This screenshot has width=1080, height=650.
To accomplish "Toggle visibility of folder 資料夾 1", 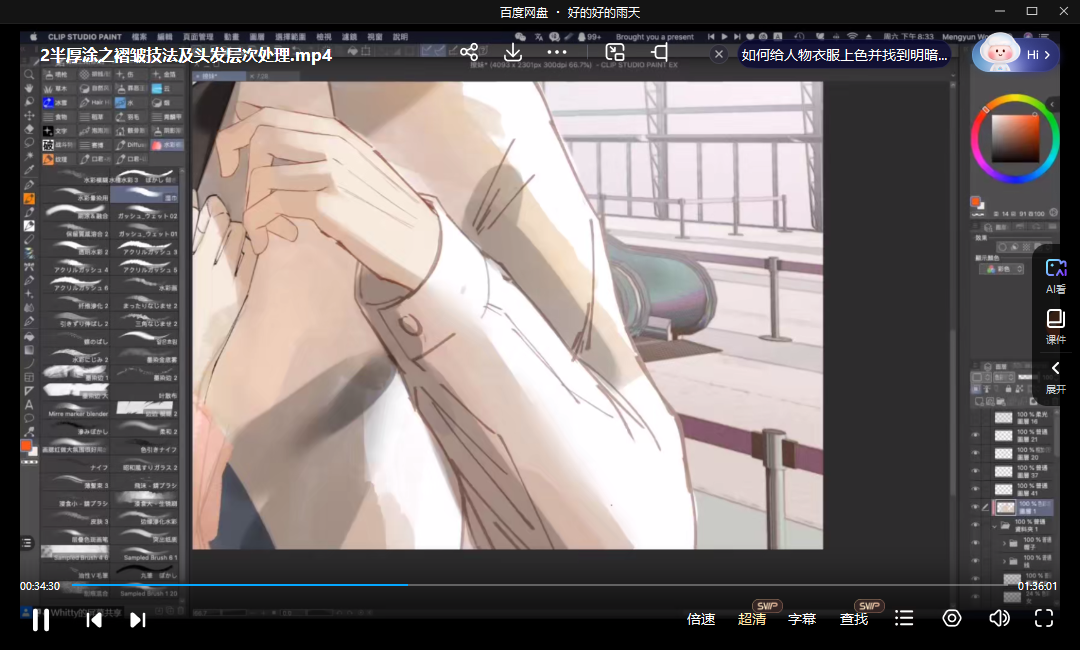I will click(x=975, y=525).
